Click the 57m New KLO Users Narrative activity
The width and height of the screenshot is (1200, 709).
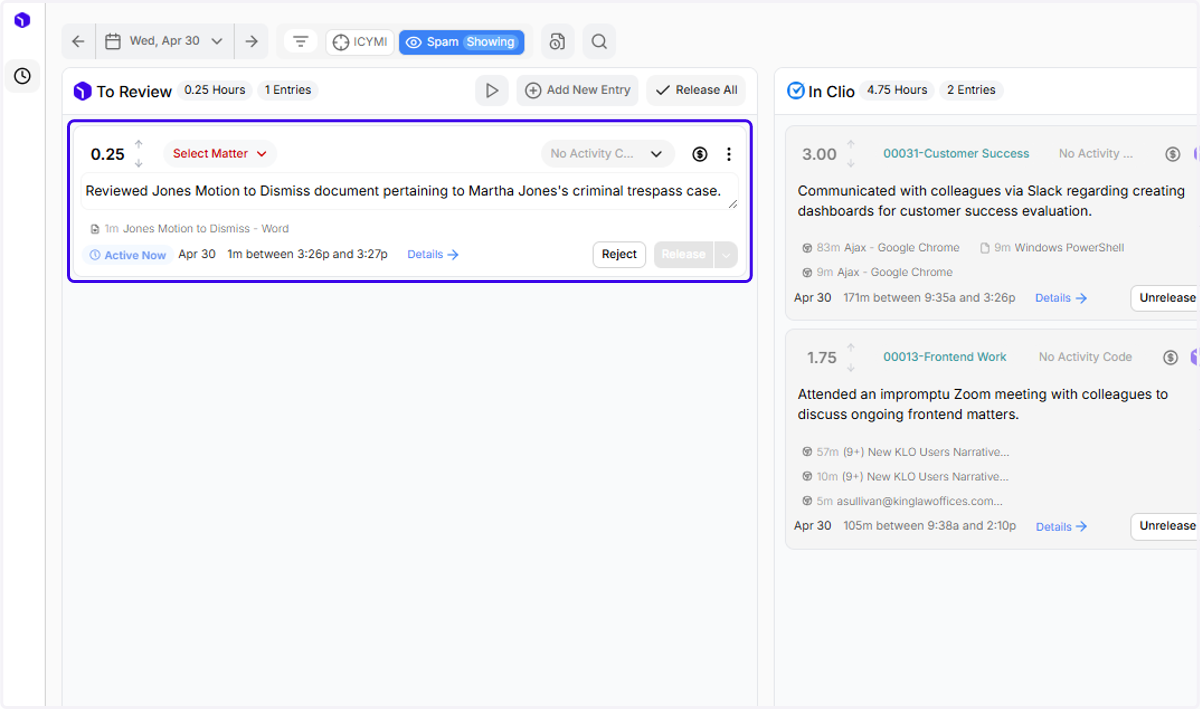[x=905, y=452]
